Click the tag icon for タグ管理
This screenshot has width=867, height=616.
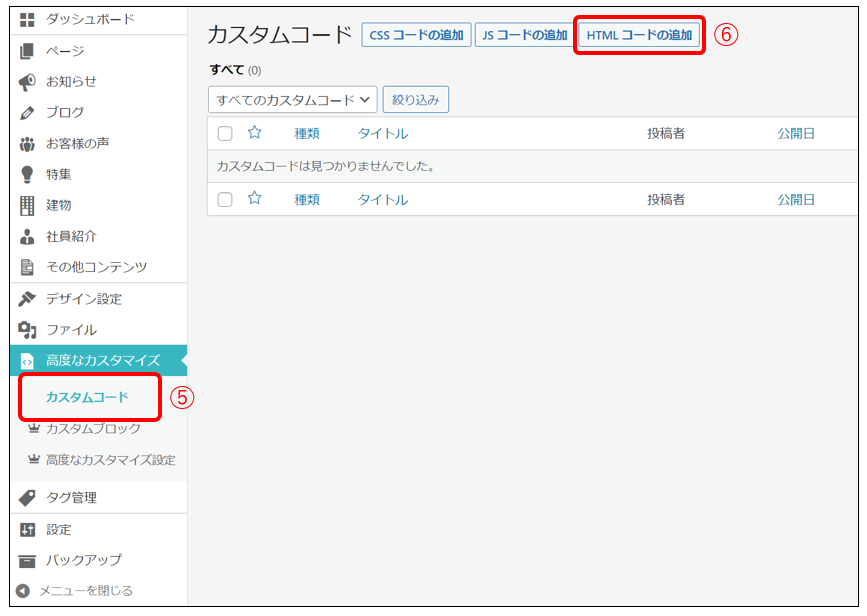click(x=27, y=498)
